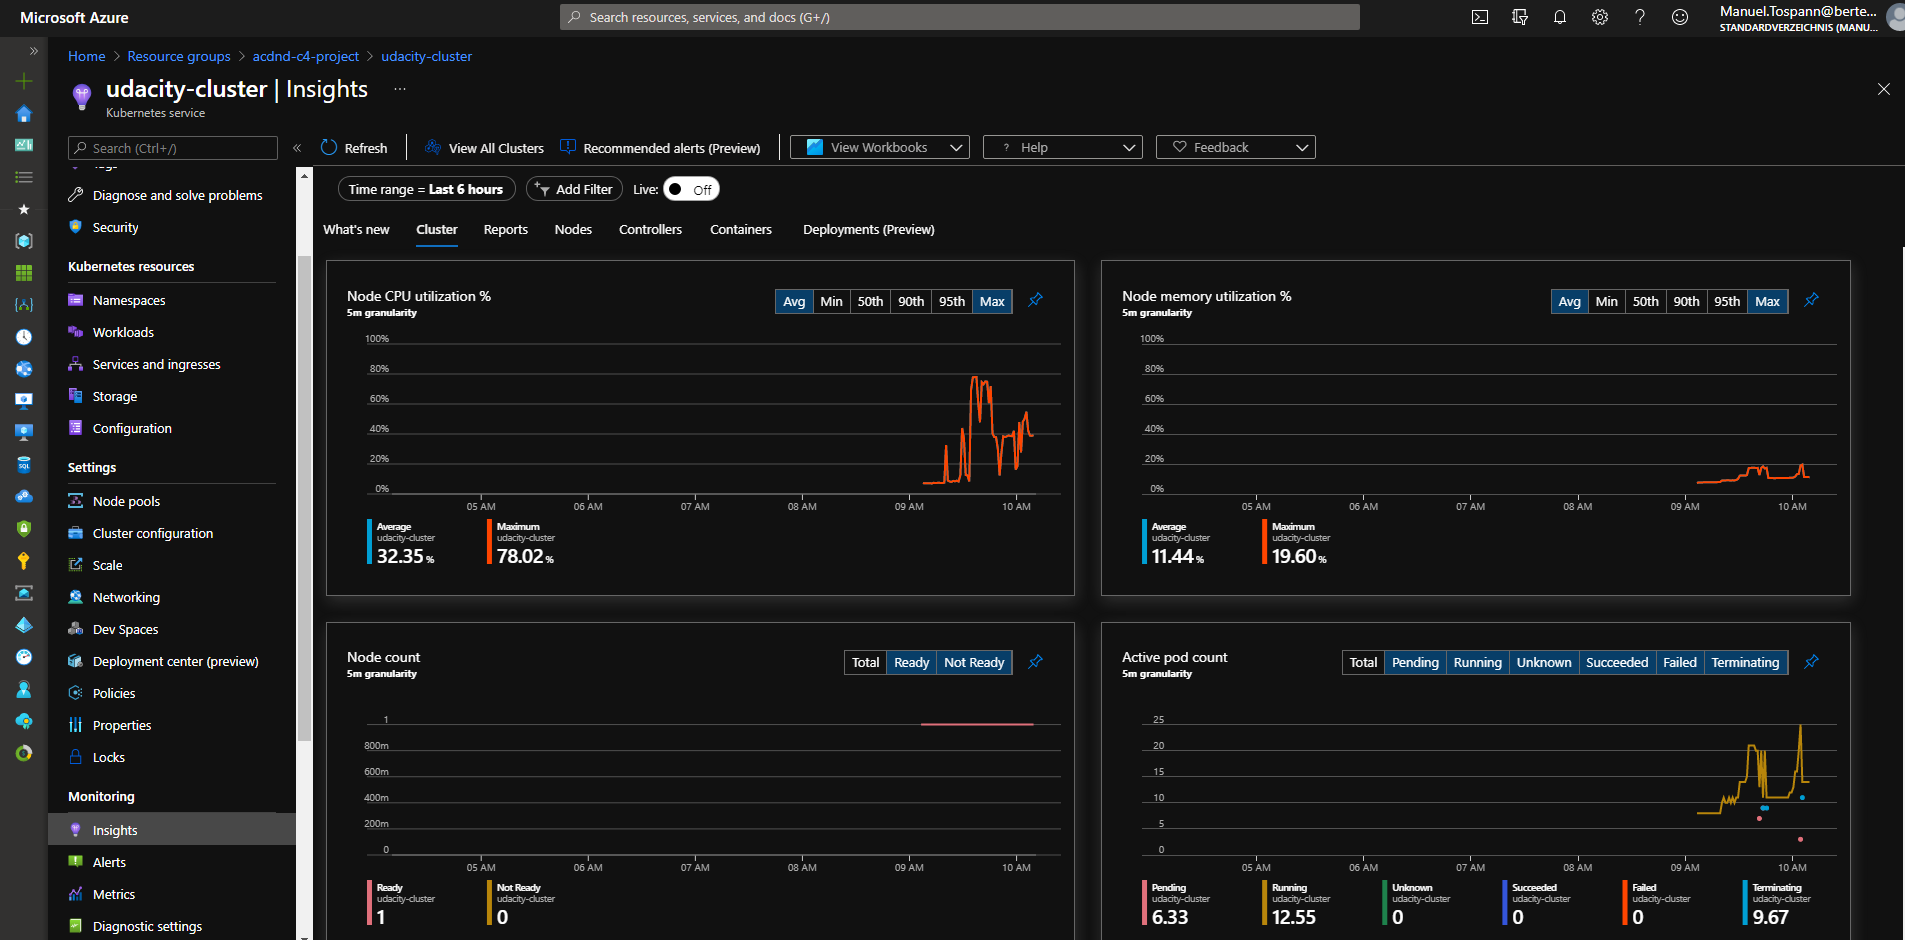
Task: Click the global search resources box
Action: pos(960,17)
